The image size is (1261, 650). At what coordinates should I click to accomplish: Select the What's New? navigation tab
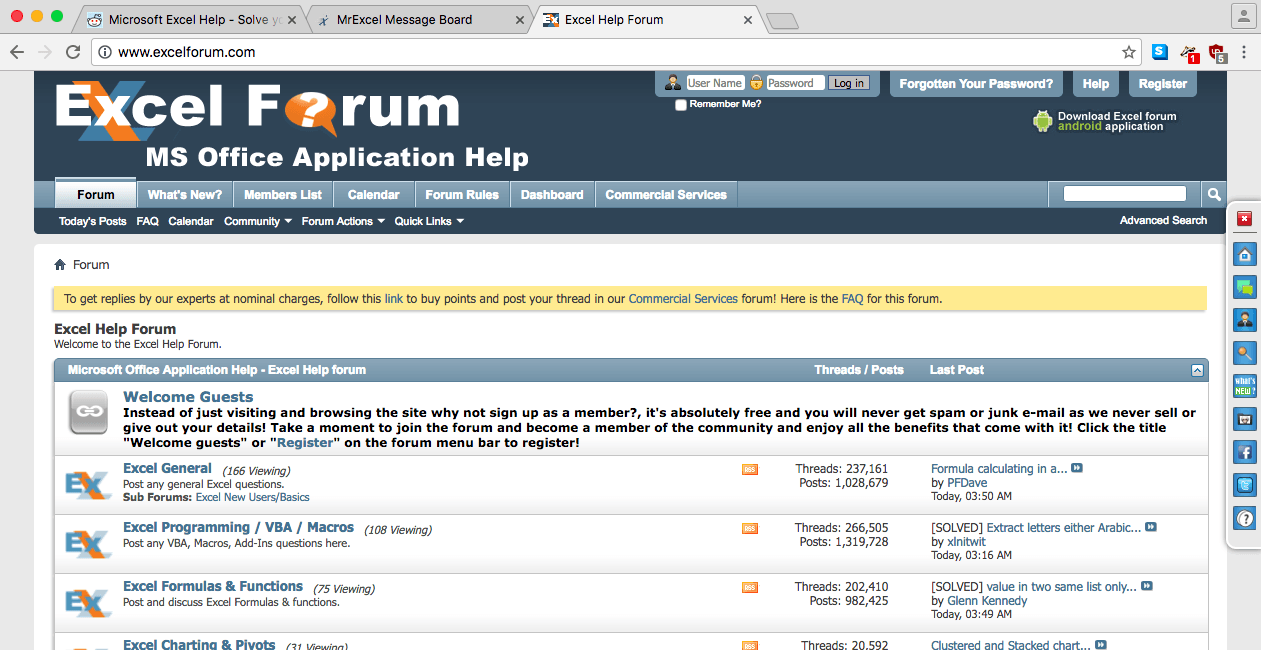[x=184, y=194]
